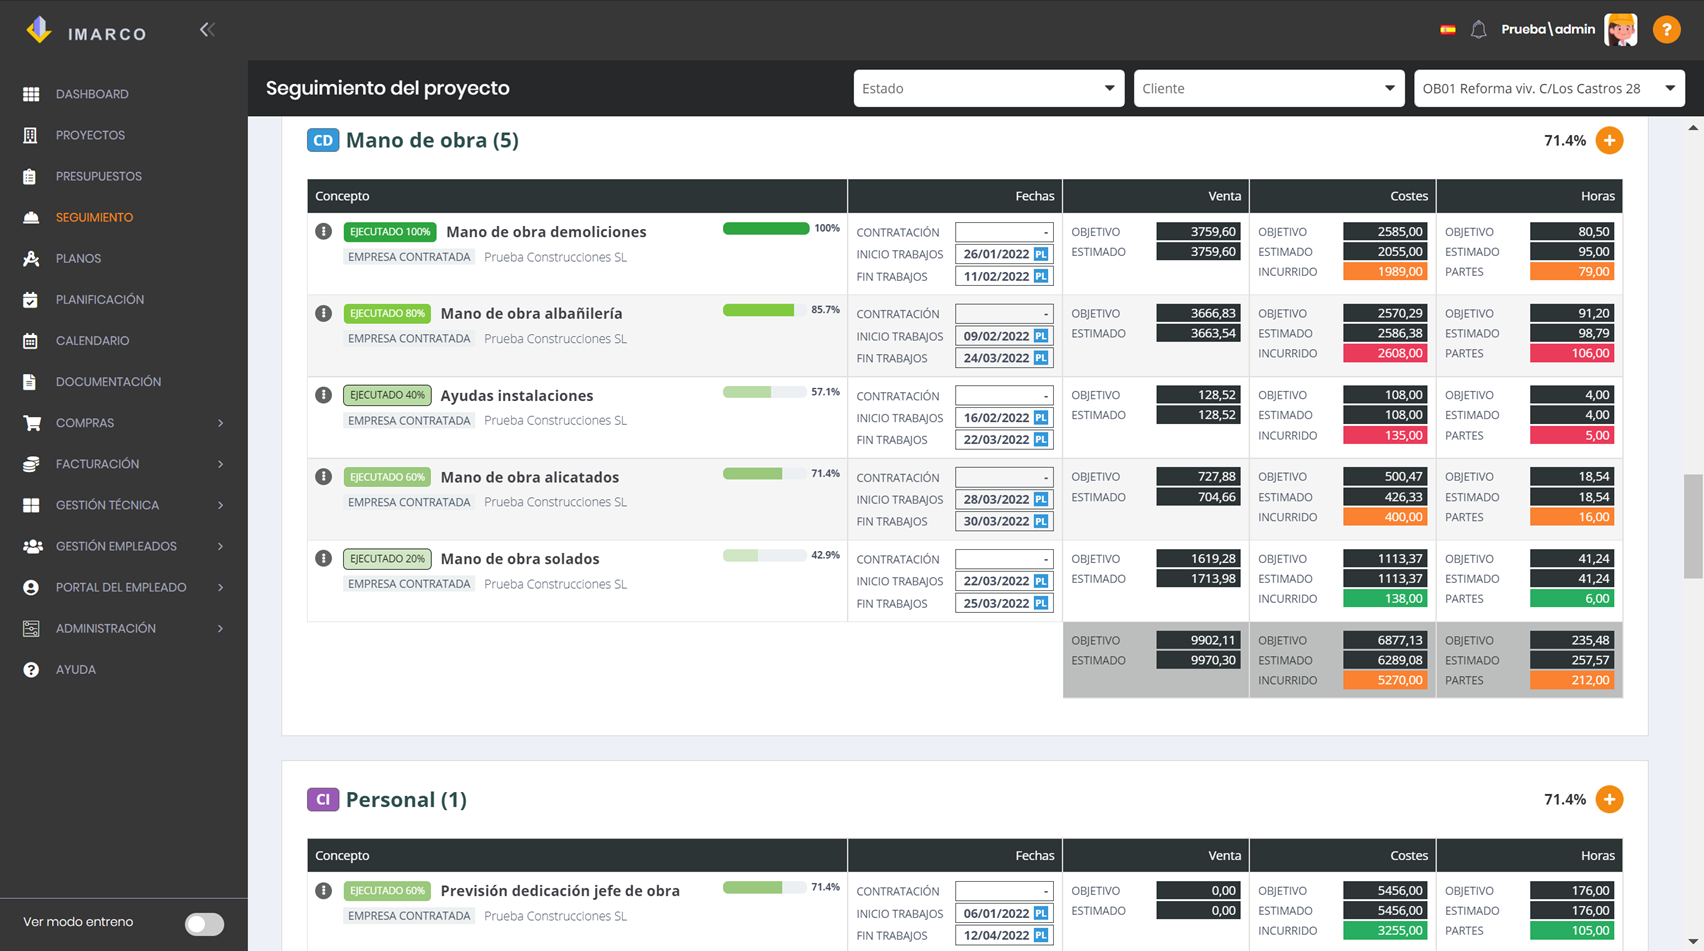Open the project selector OB01 Reforma dropdown

click(x=1549, y=88)
